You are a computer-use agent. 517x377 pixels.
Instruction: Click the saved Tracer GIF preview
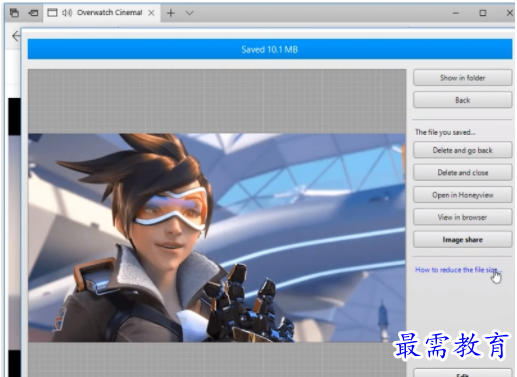217,238
